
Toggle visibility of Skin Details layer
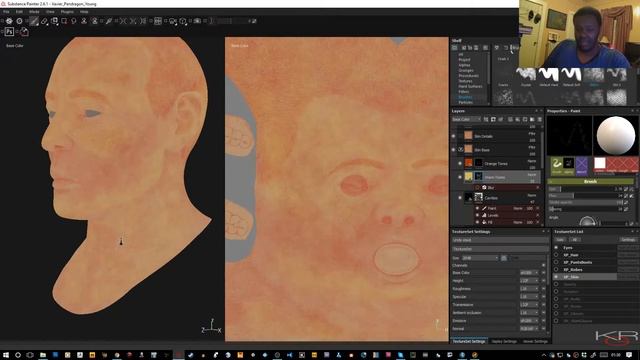[x=453, y=136]
